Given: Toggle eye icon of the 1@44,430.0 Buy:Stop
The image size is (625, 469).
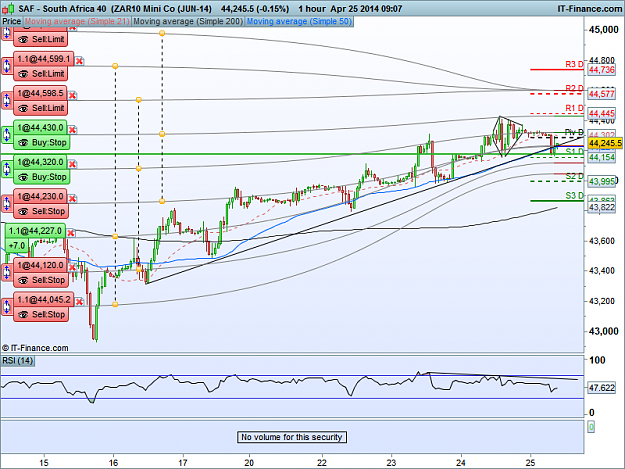Looking at the screenshot, I should pyautogui.click(x=23, y=143).
